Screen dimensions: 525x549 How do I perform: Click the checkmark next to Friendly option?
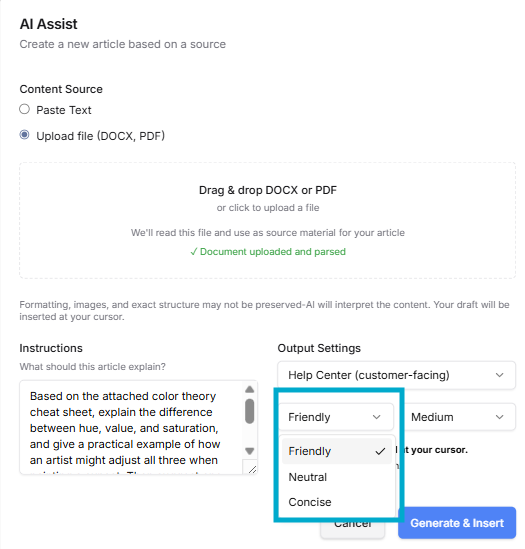pos(380,451)
